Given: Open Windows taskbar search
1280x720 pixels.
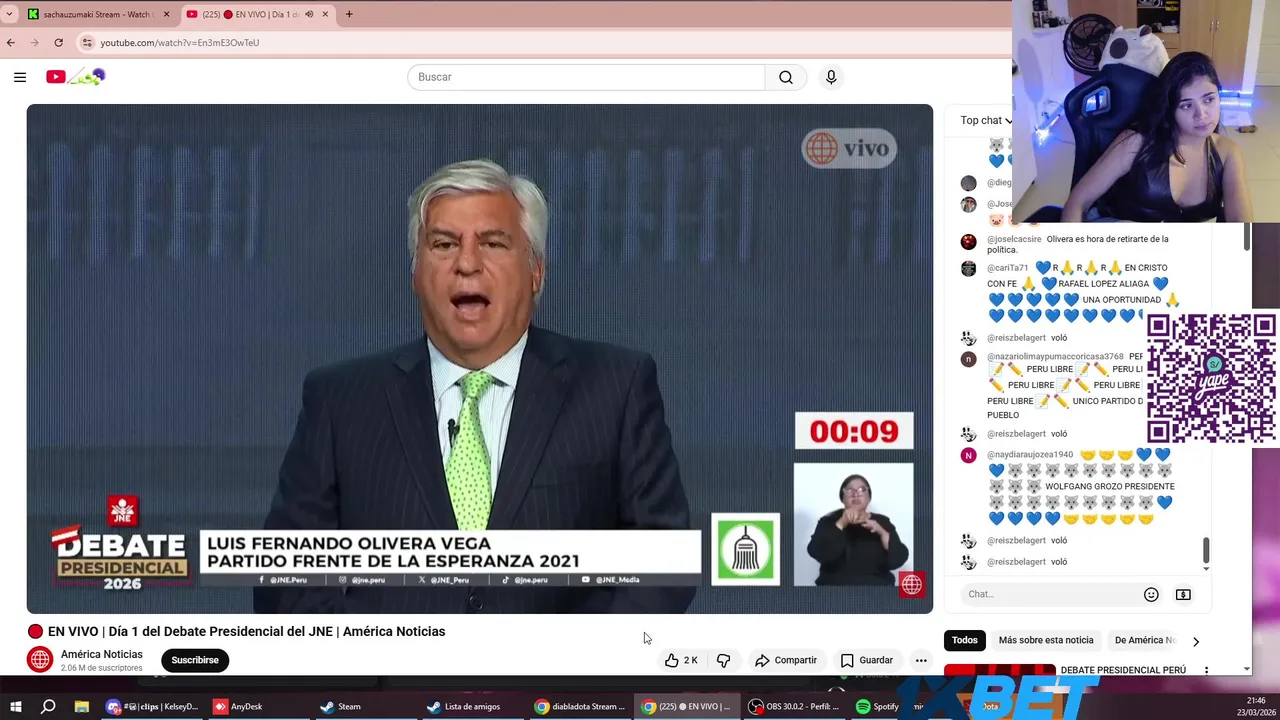Looking at the screenshot, I should (48, 707).
